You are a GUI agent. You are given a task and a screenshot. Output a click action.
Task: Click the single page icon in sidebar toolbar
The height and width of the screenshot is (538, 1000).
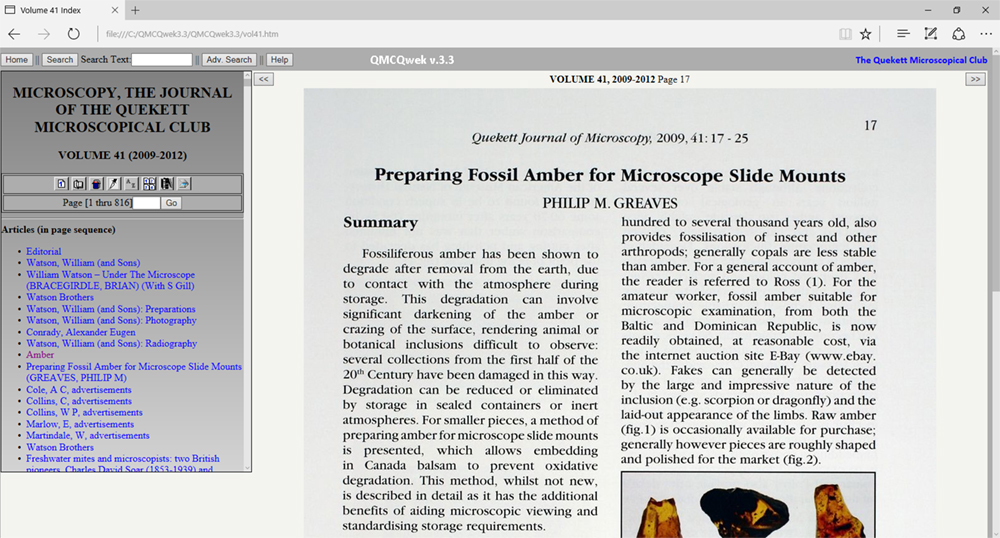61,184
